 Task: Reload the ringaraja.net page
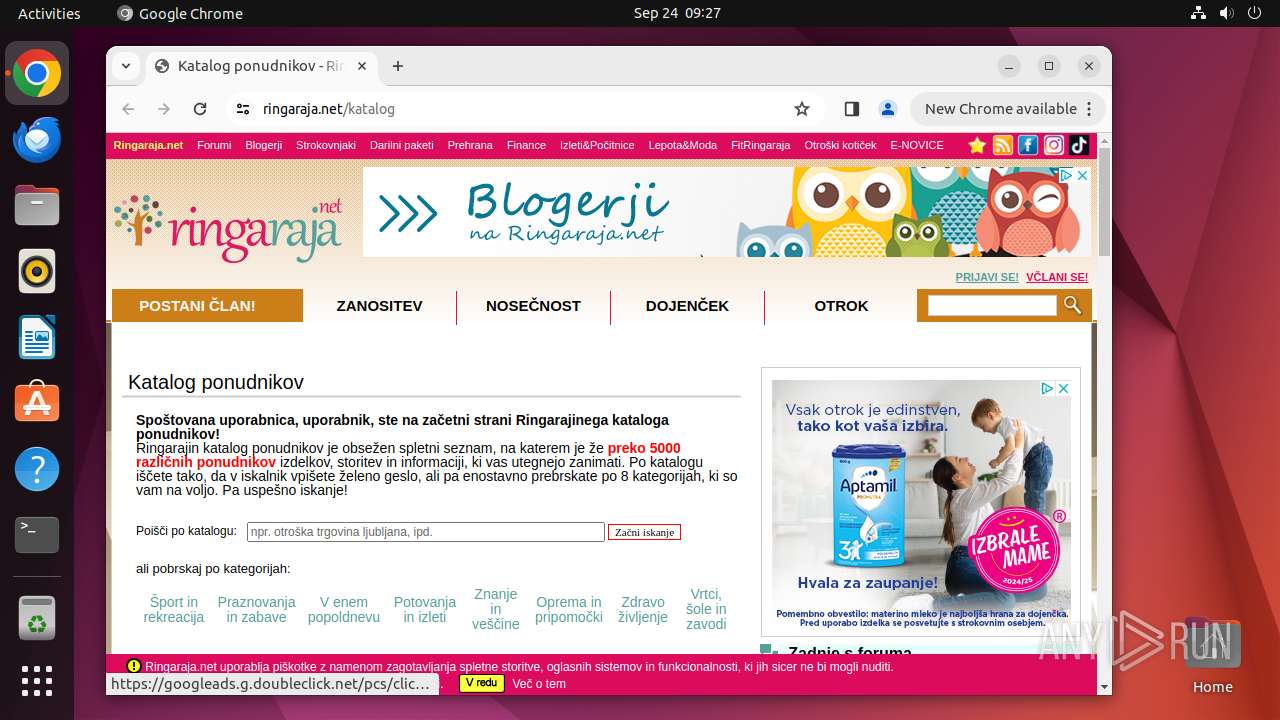pyautogui.click(x=200, y=109)
